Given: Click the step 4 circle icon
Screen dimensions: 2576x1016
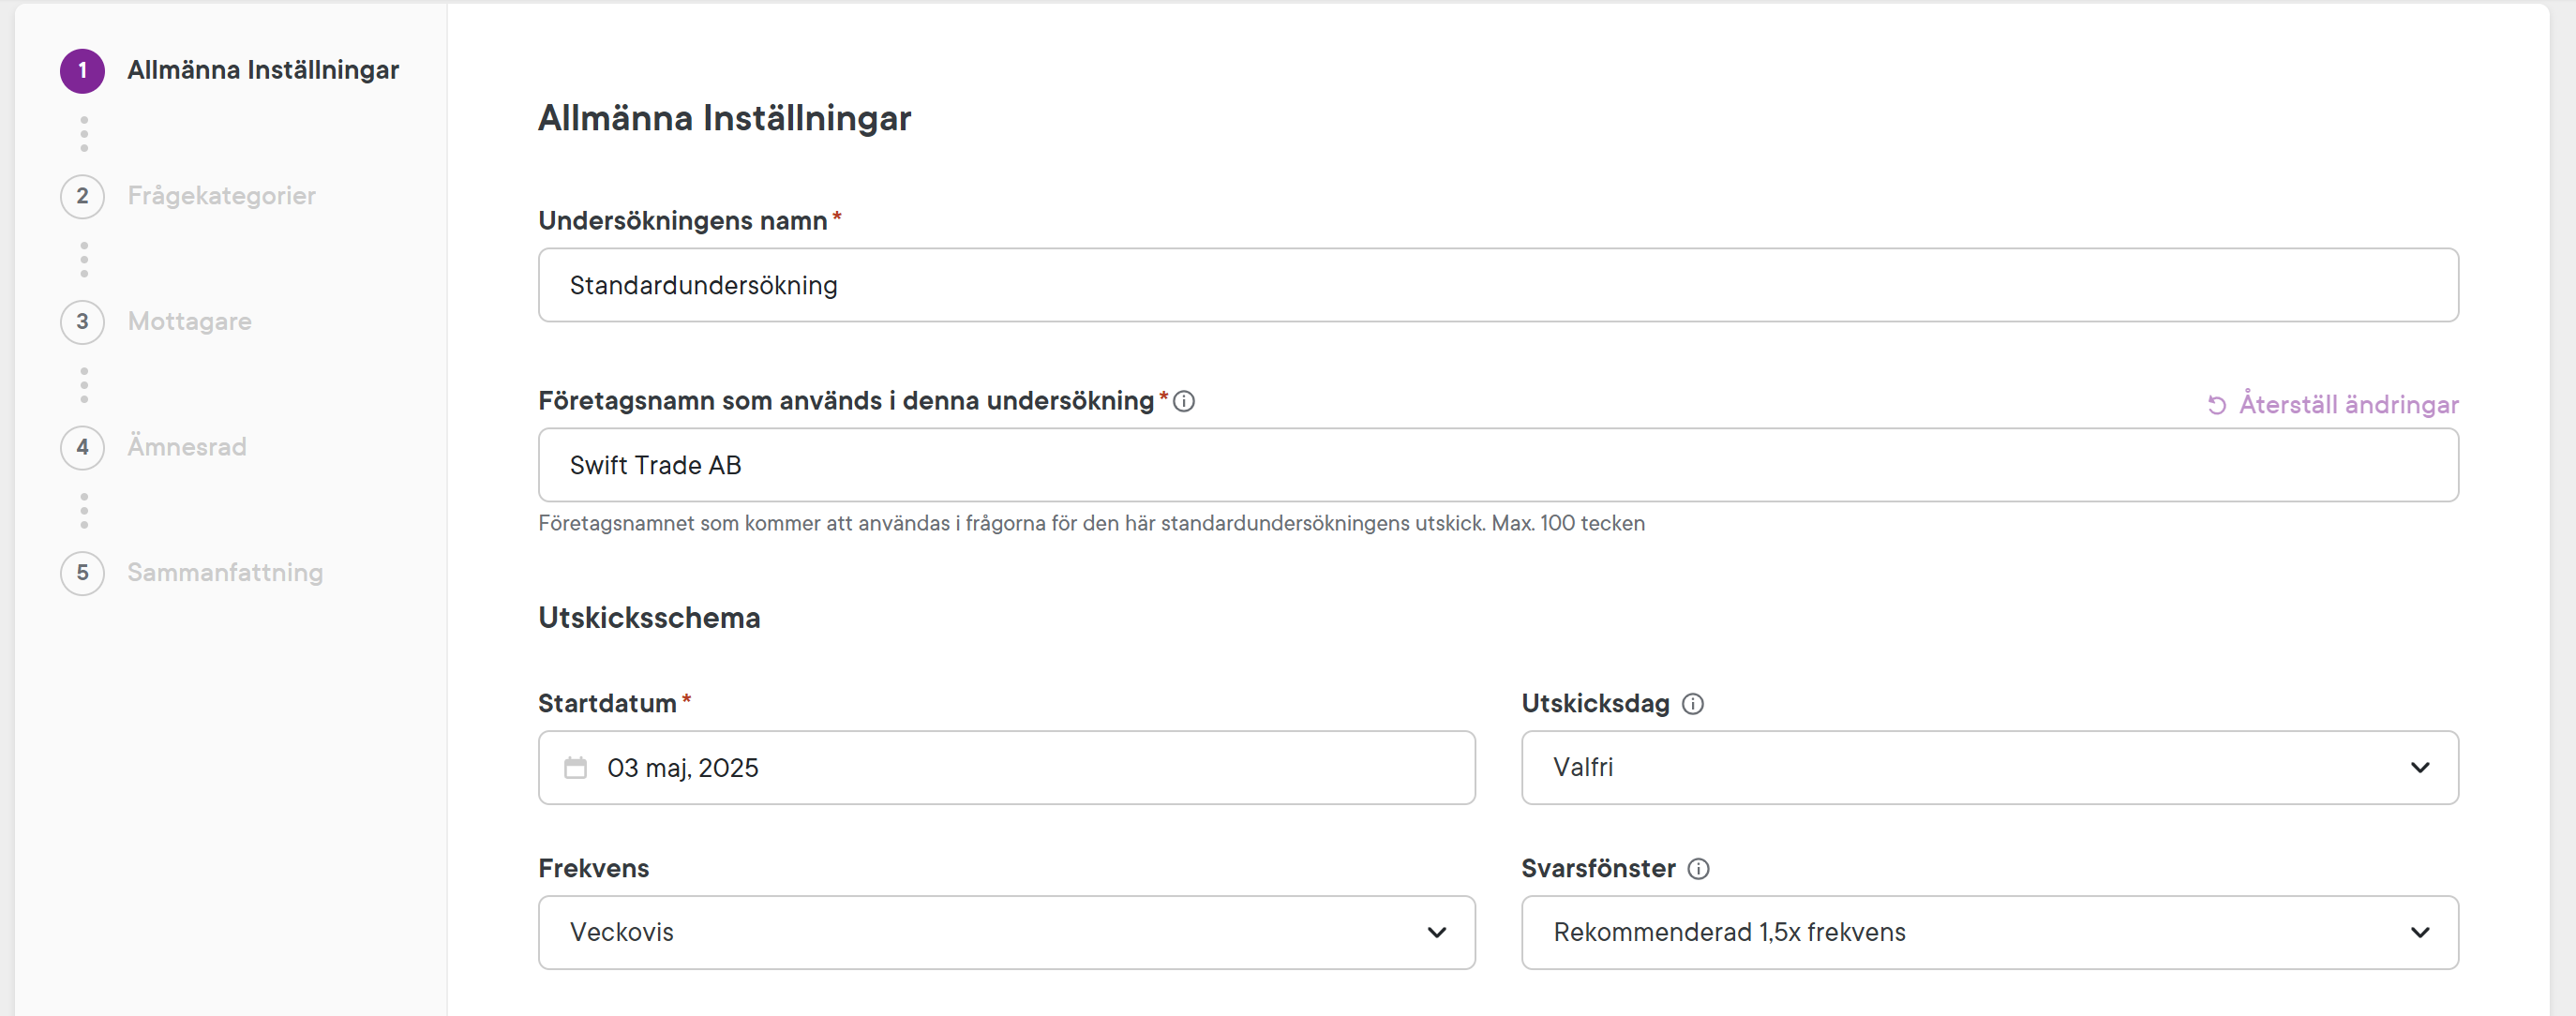Looking at the screenshot, I should tap(82, 447).
